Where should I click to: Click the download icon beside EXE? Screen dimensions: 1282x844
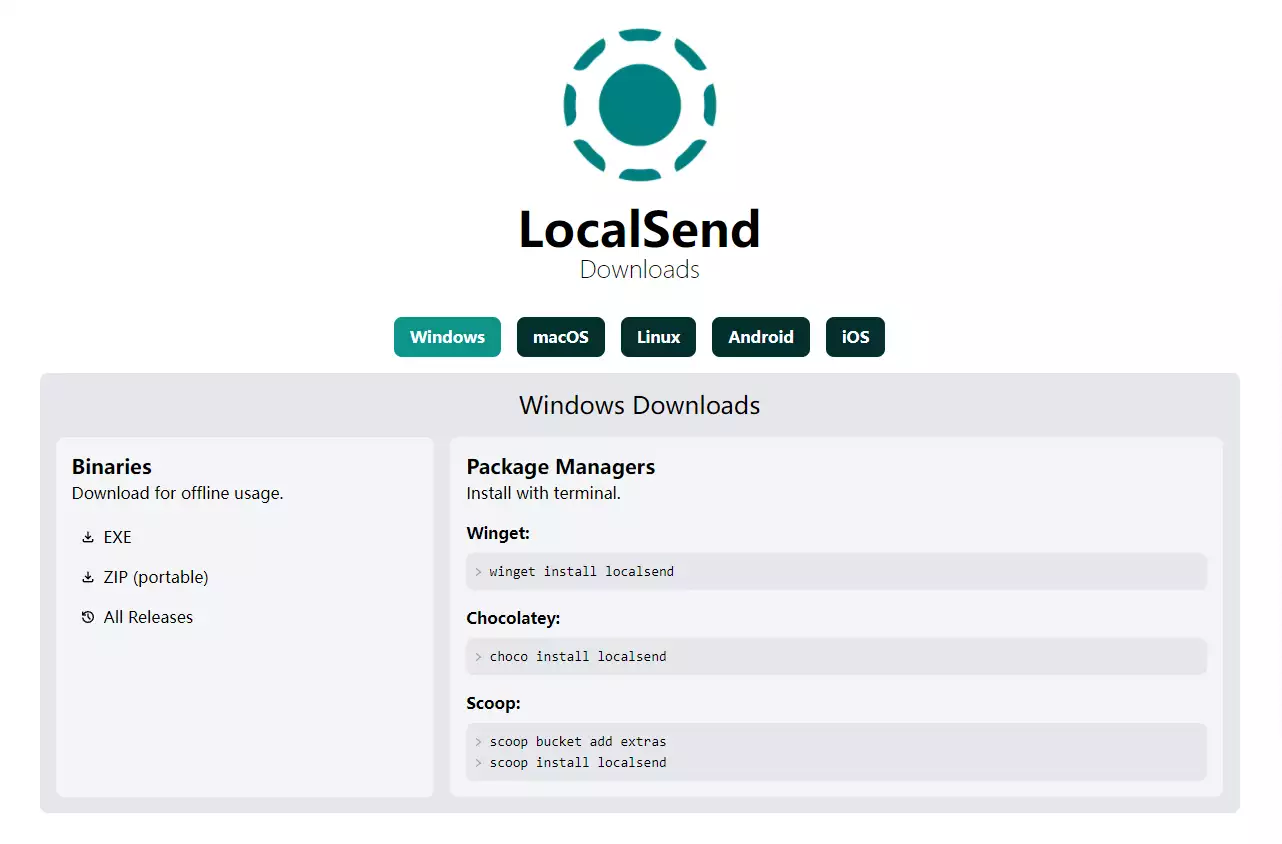click(88, 537)
